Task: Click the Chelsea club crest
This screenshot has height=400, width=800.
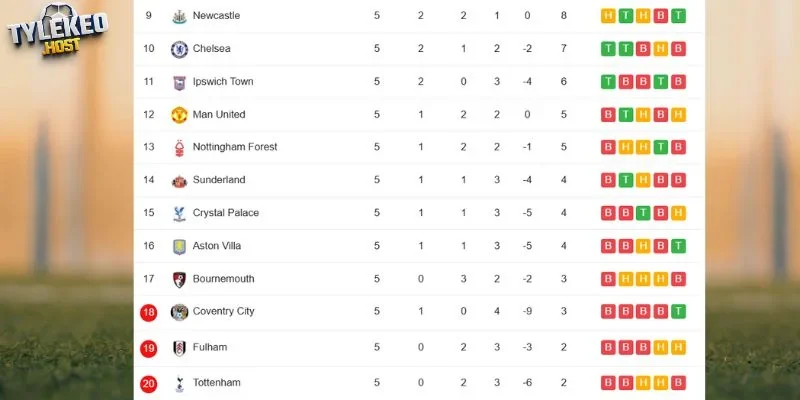Action: [x=179, y=49]
